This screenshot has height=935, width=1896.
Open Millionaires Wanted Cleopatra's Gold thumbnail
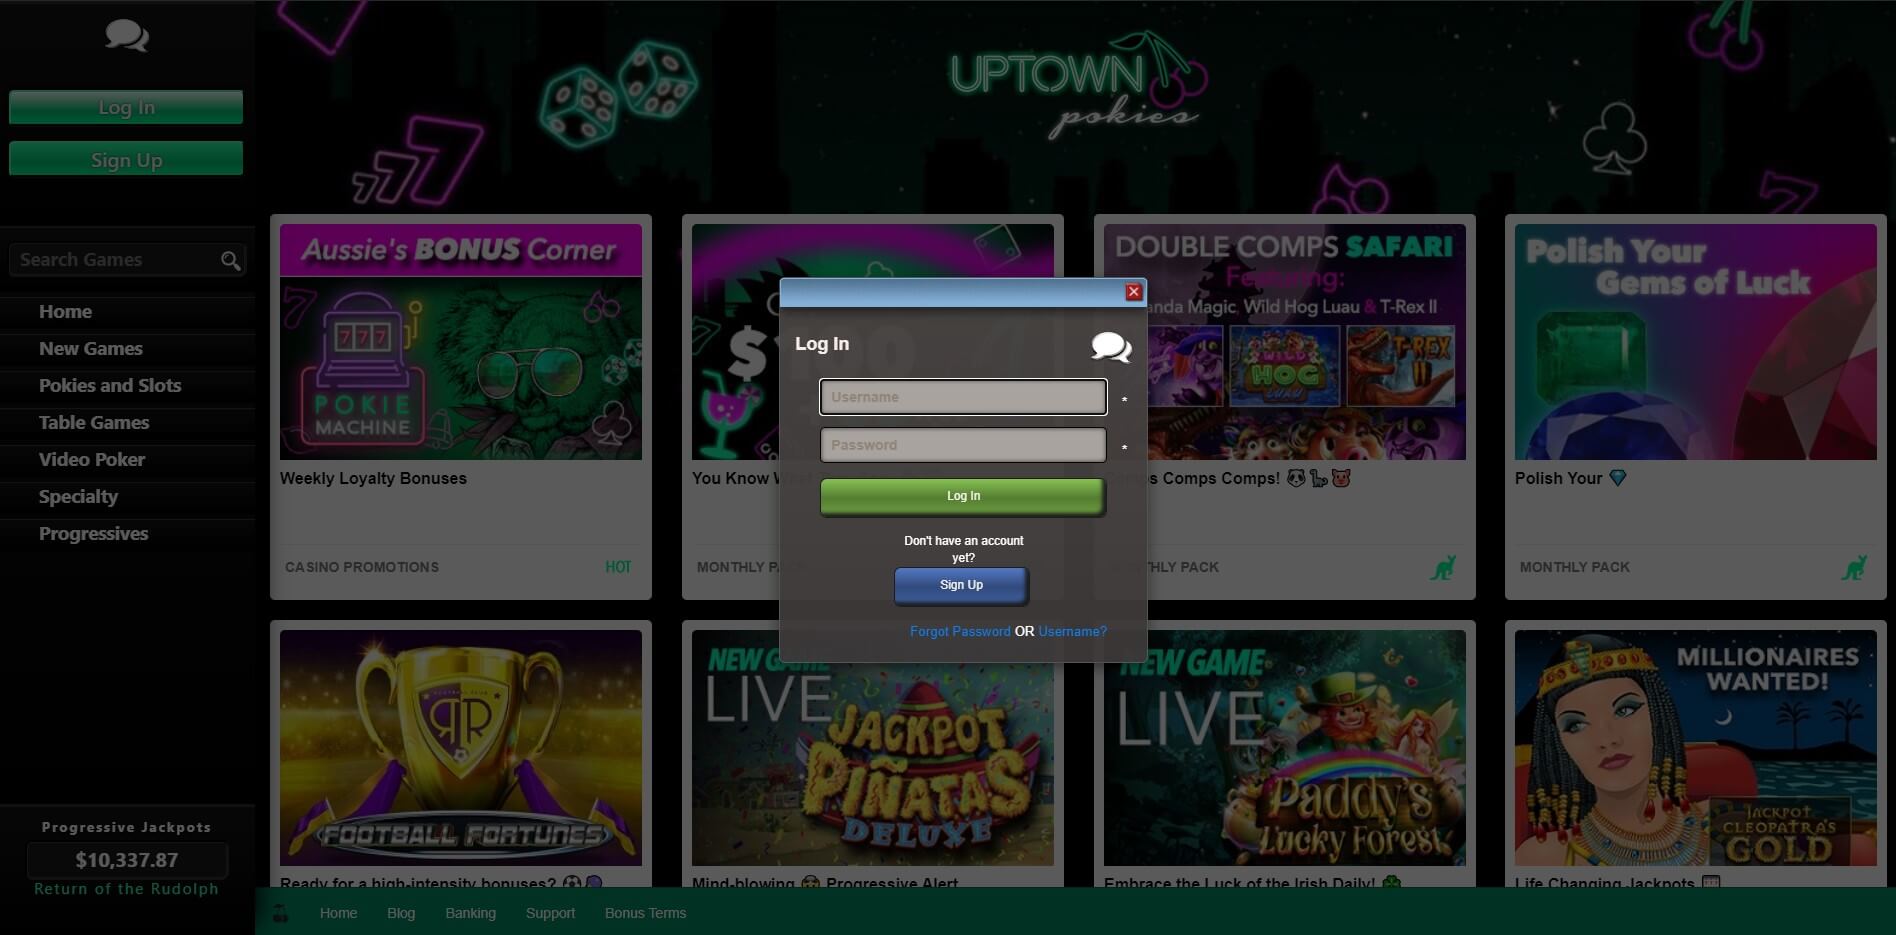(x=1696, y=748)
